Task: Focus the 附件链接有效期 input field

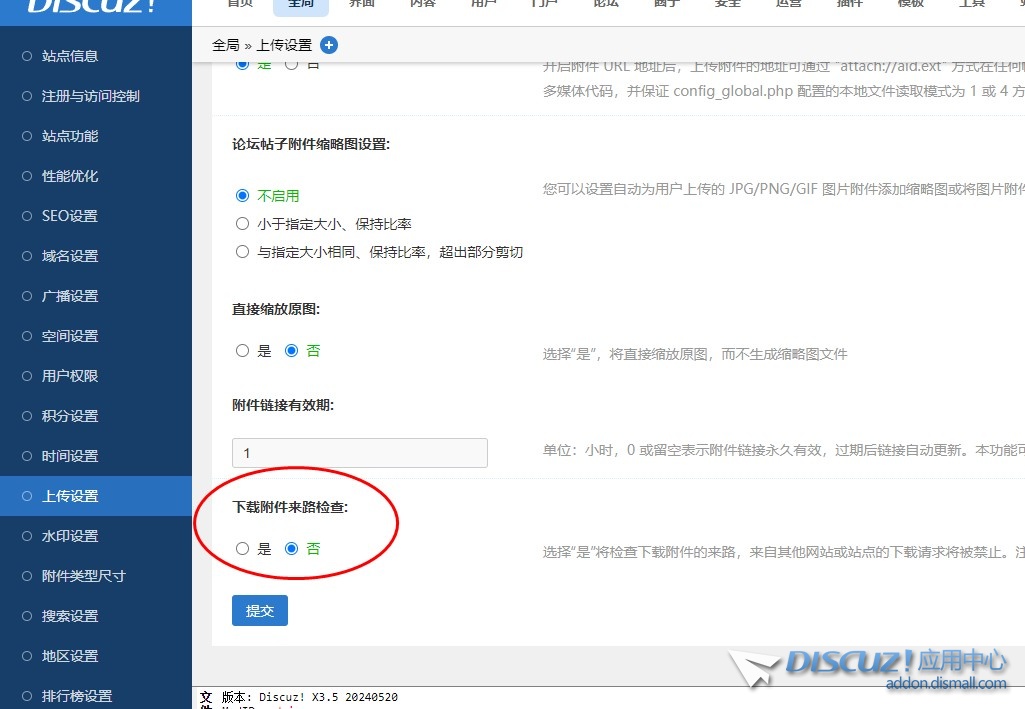Action: [x=360, y=453]
